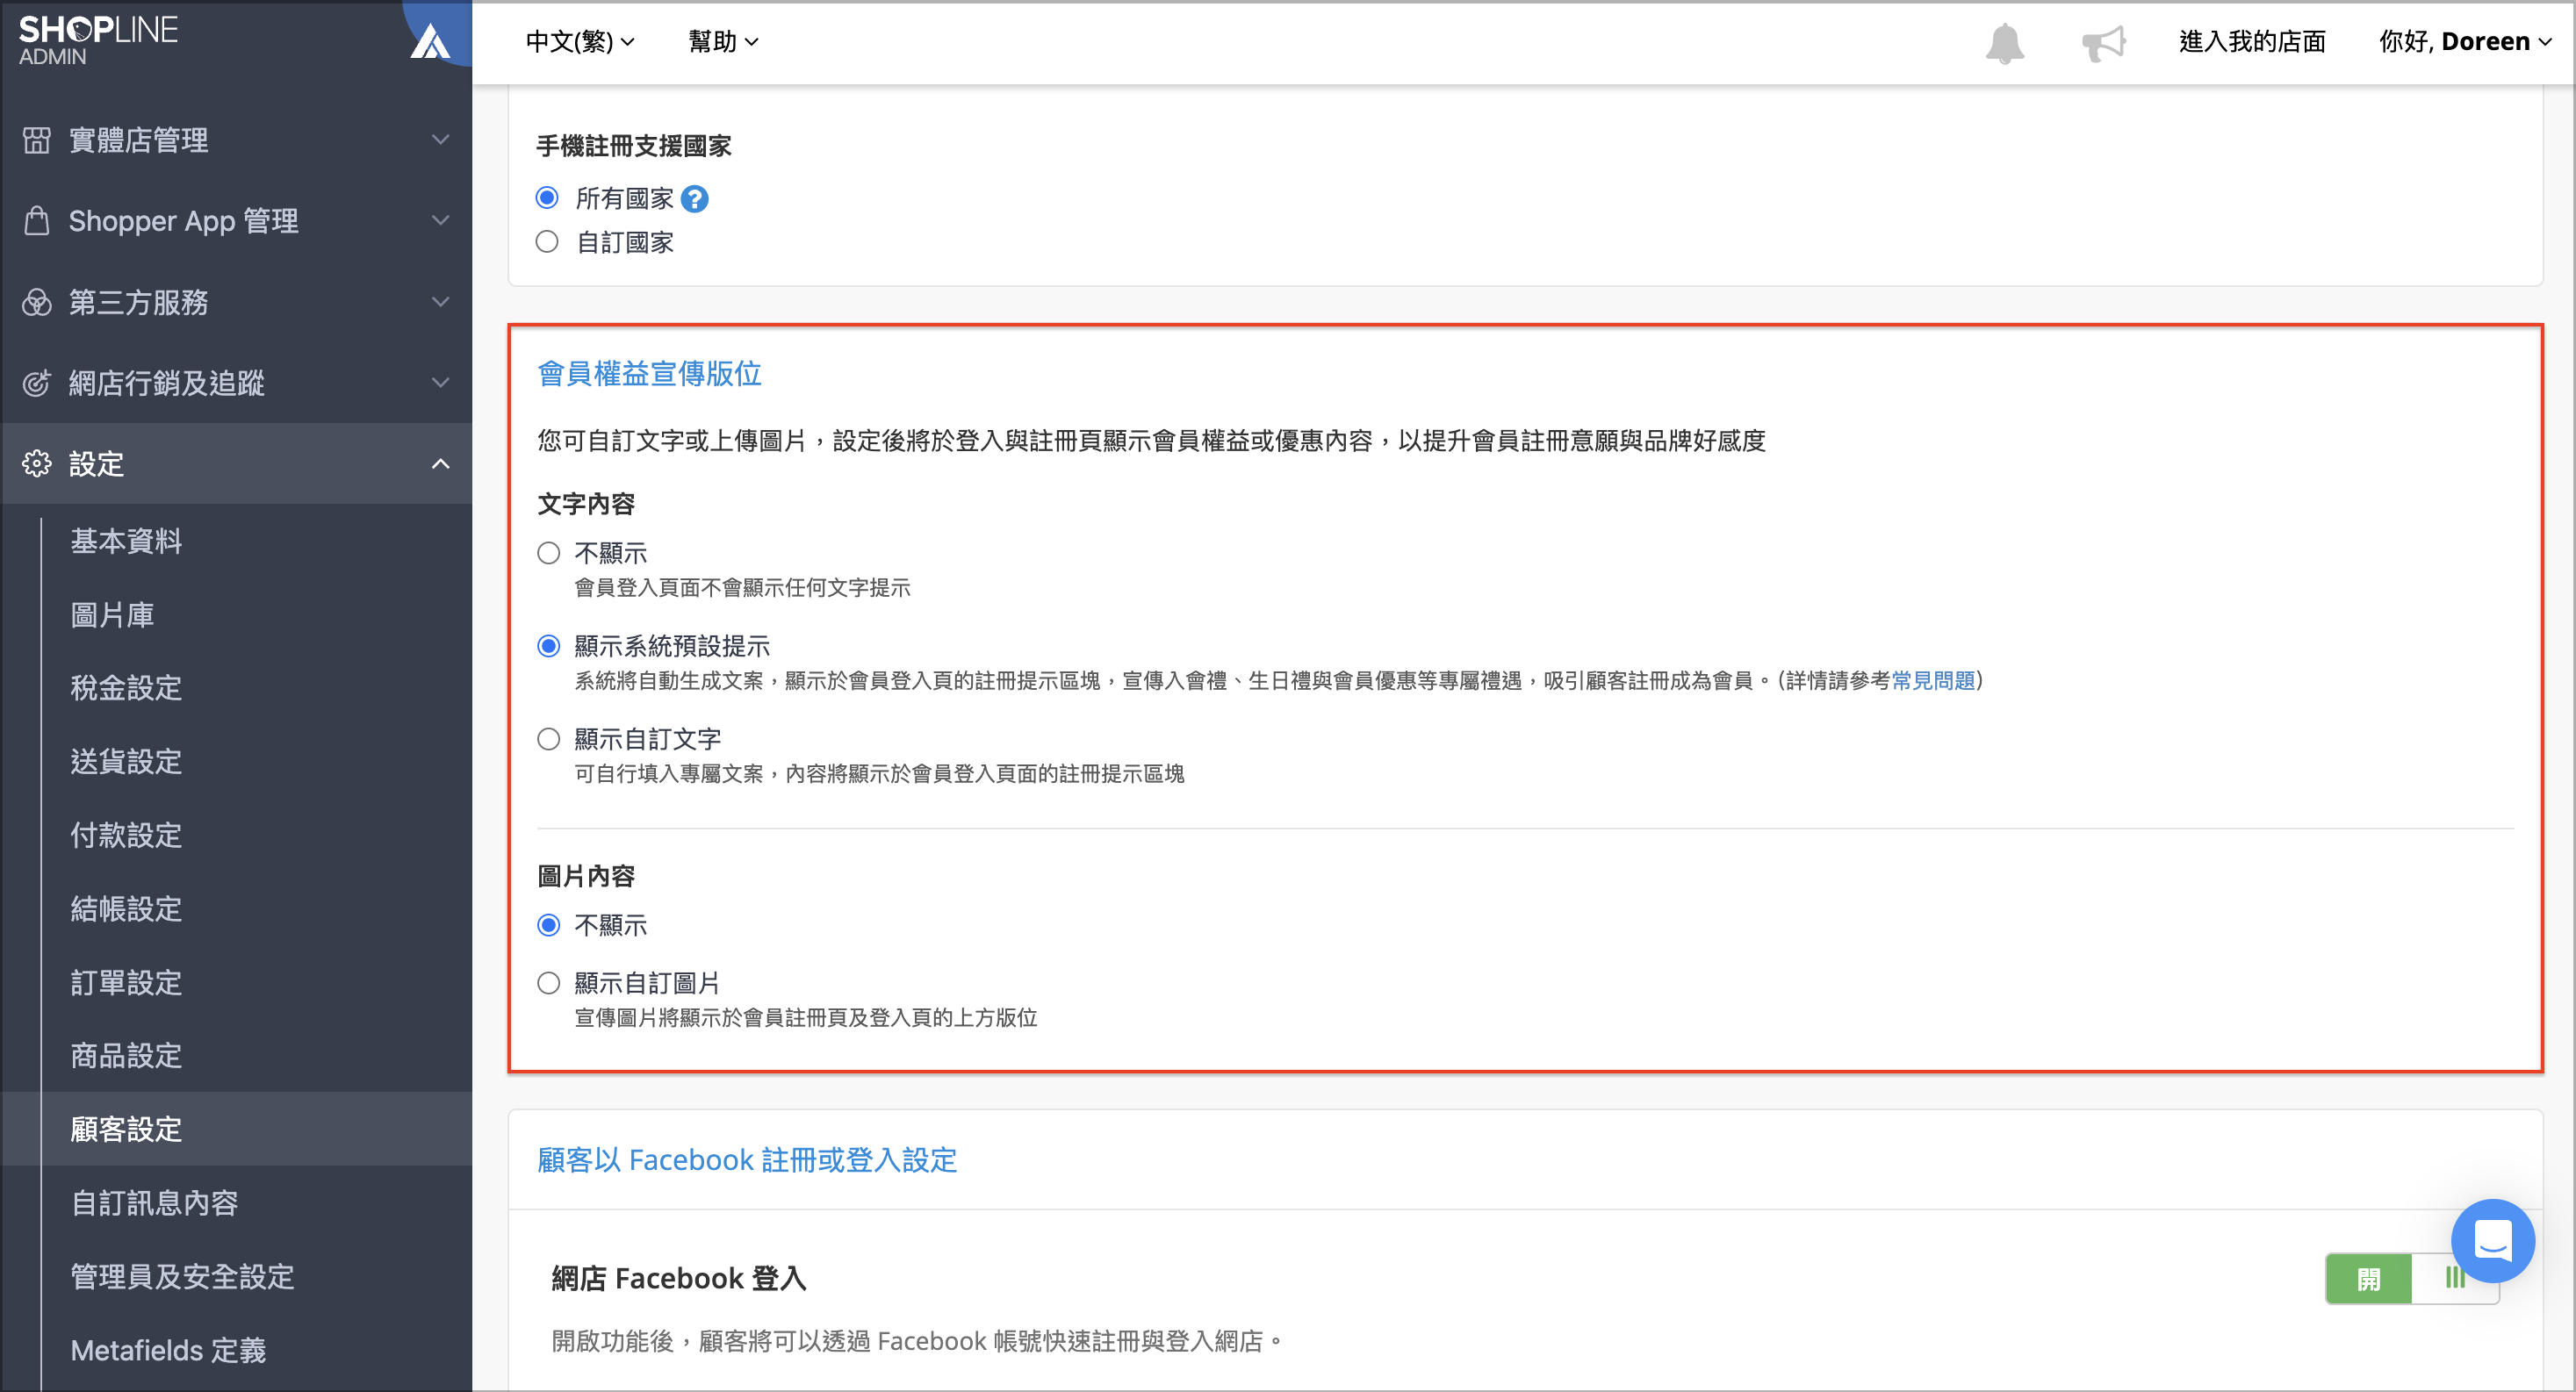This screenshot has width=2576, height=1392.
Task: Select 顯示自訂文字 radio option
Action: [x=548, y=739]
